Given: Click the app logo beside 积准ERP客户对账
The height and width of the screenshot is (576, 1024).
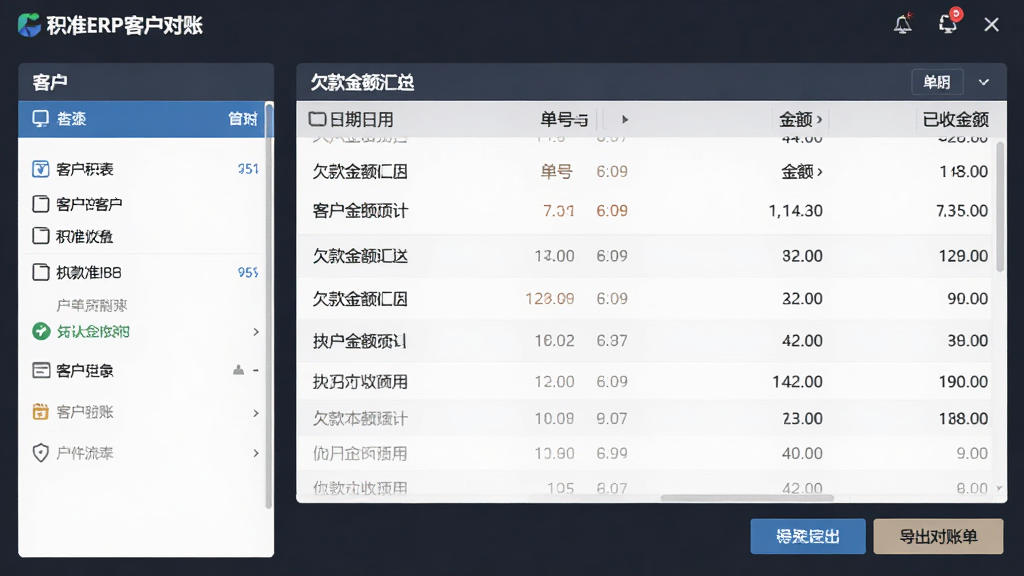Looking at the screenshot, I should 29,25.
